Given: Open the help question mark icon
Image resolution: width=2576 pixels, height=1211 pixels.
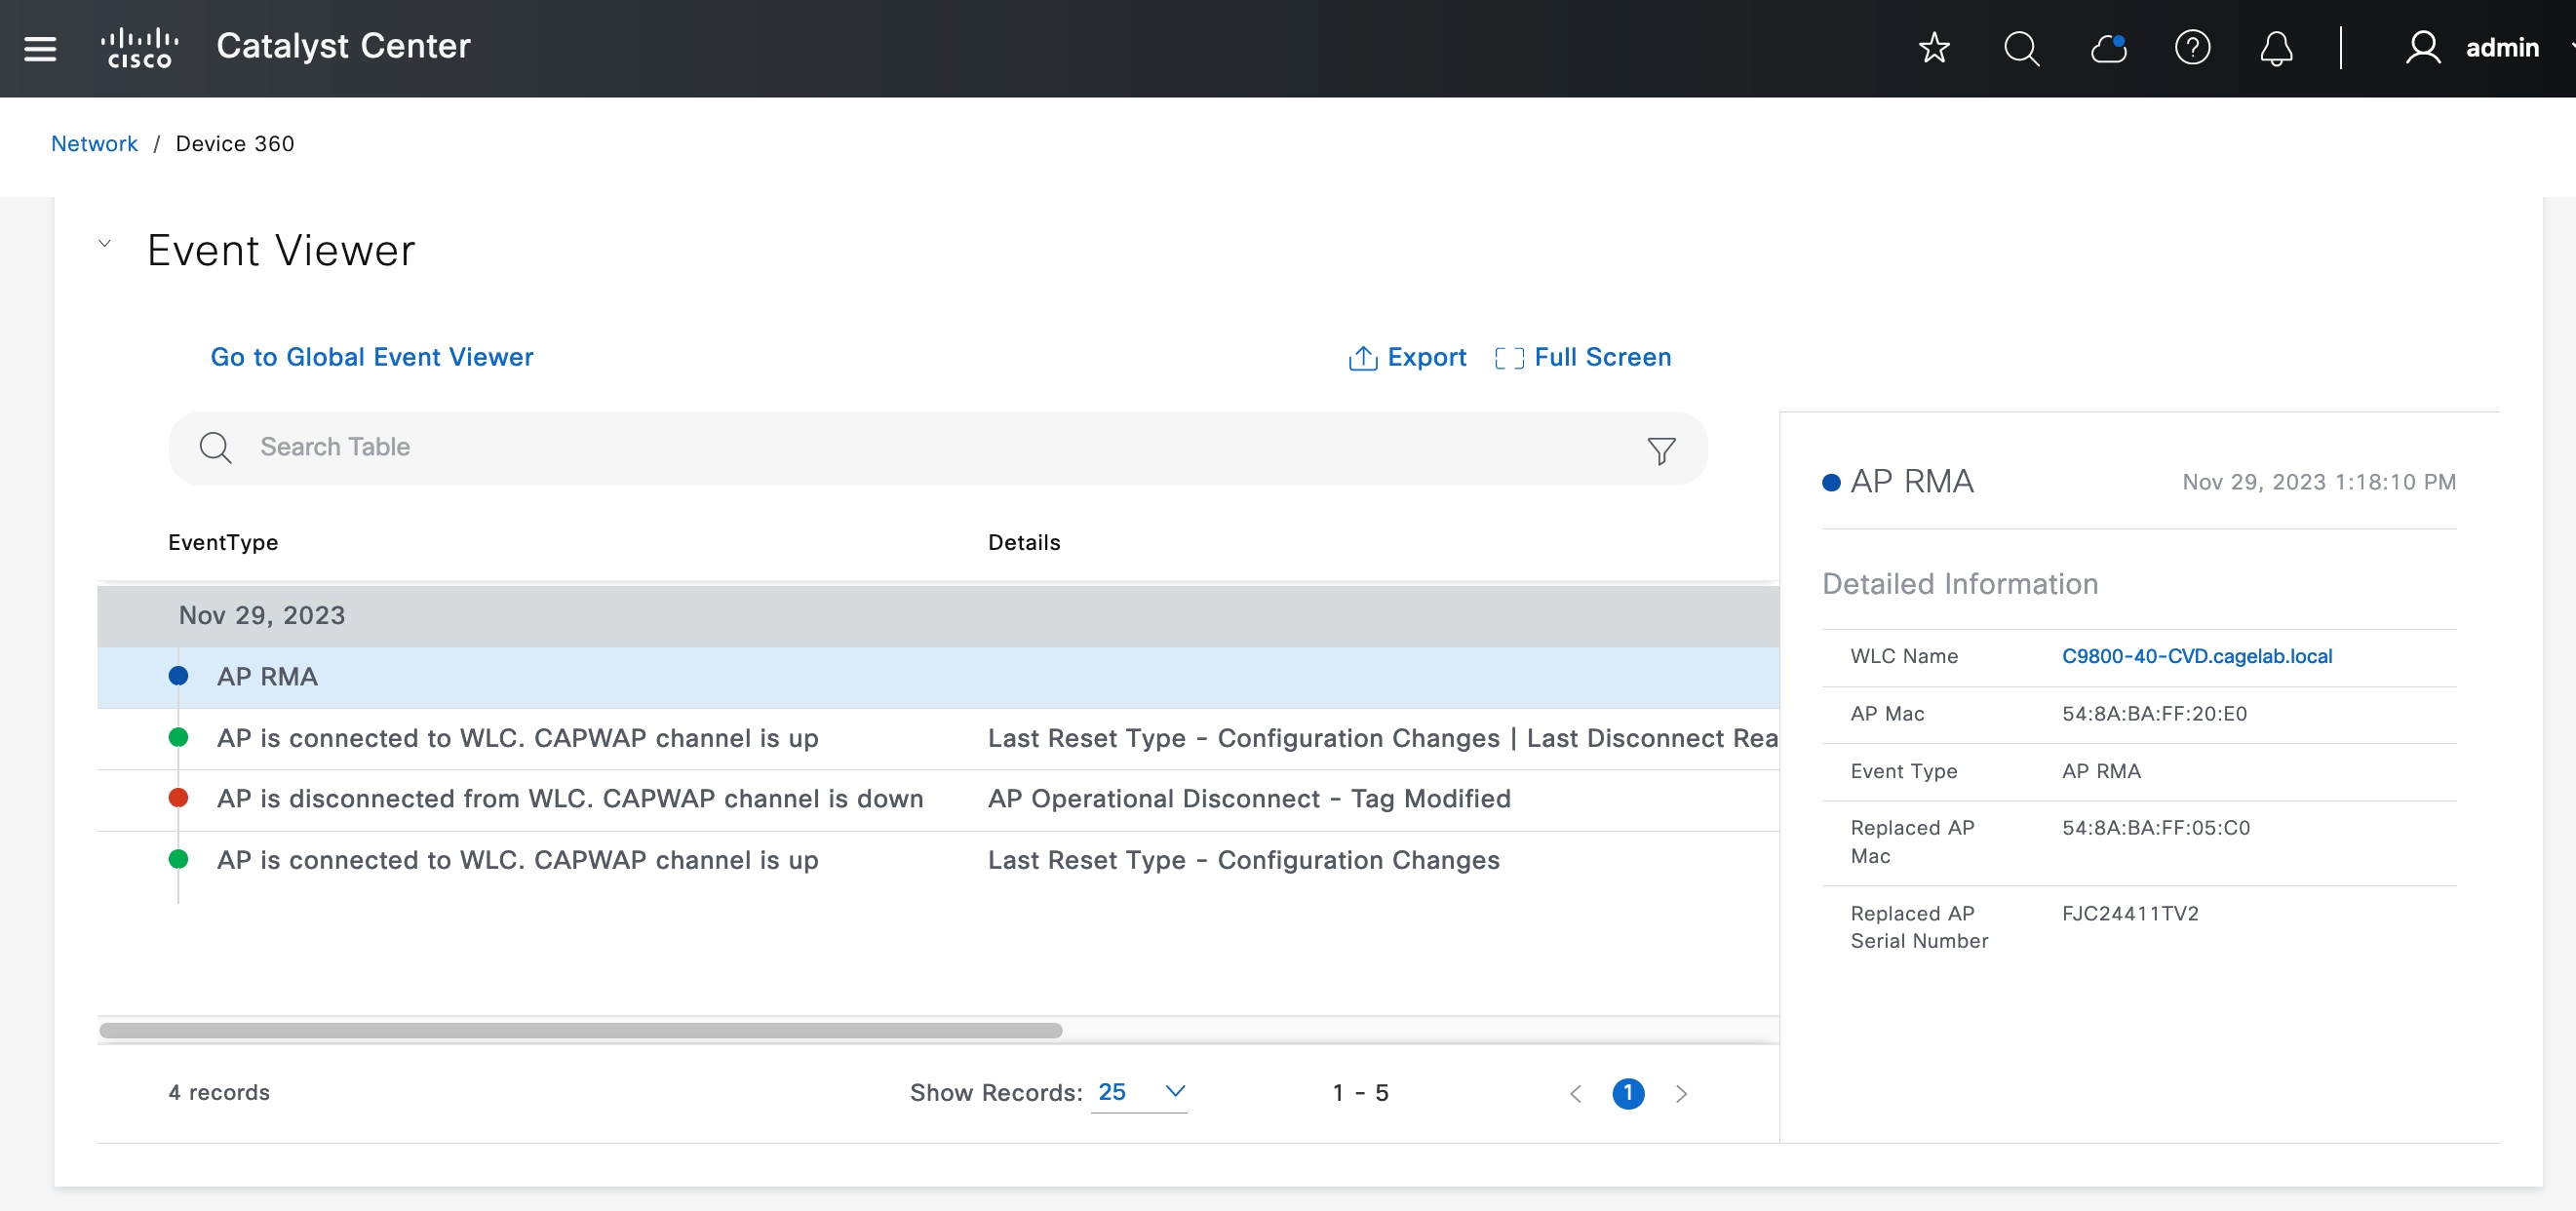Looking at the screenshot, I should pos(2192,48).
